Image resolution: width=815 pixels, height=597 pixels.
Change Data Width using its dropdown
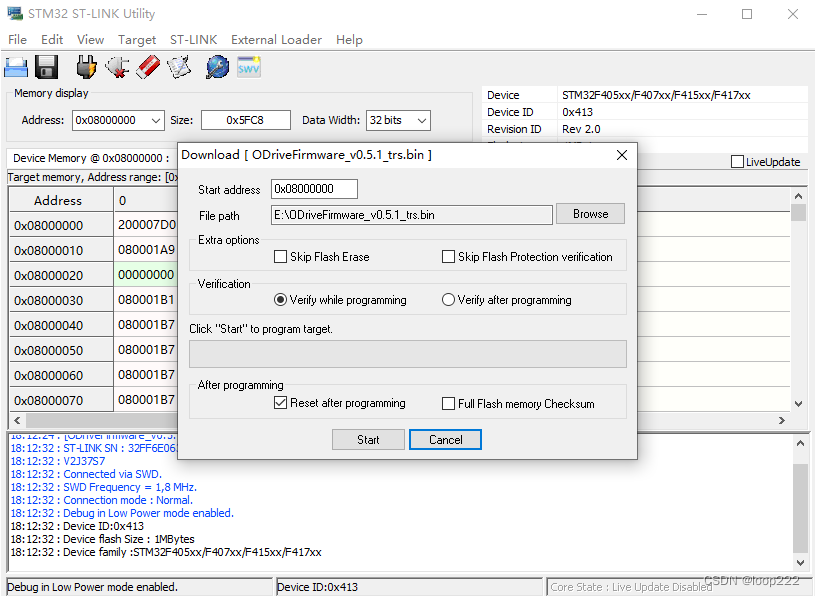(x=421, y=119)
